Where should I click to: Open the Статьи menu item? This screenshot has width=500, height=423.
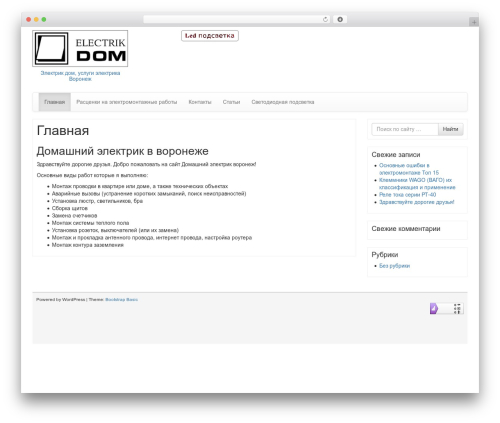231,102
